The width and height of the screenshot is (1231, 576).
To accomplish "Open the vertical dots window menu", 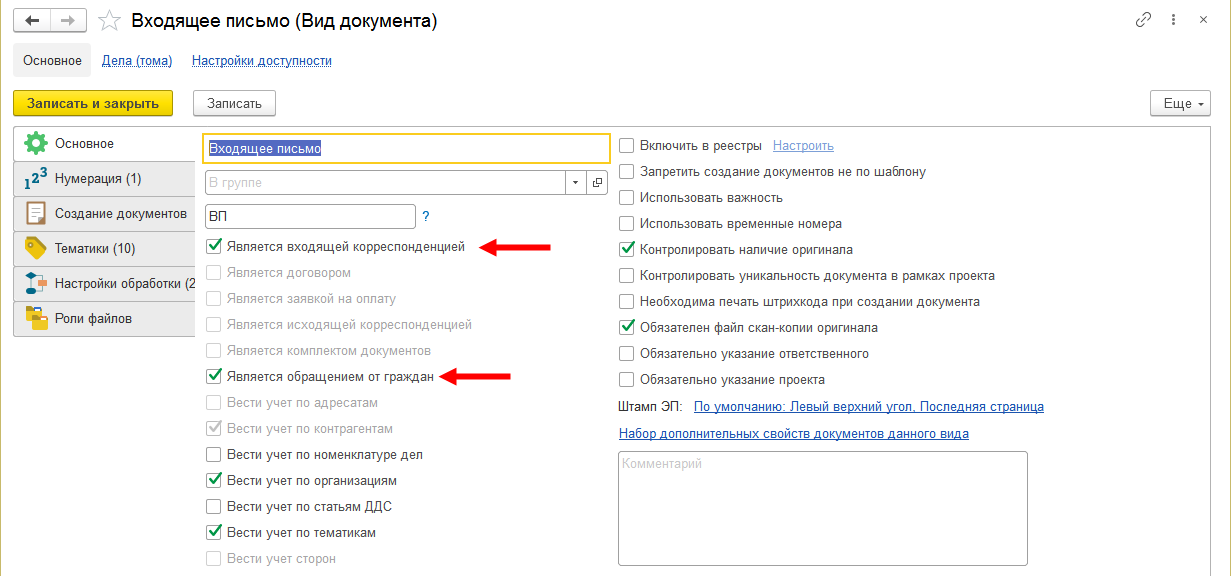I will [1172, 20].
